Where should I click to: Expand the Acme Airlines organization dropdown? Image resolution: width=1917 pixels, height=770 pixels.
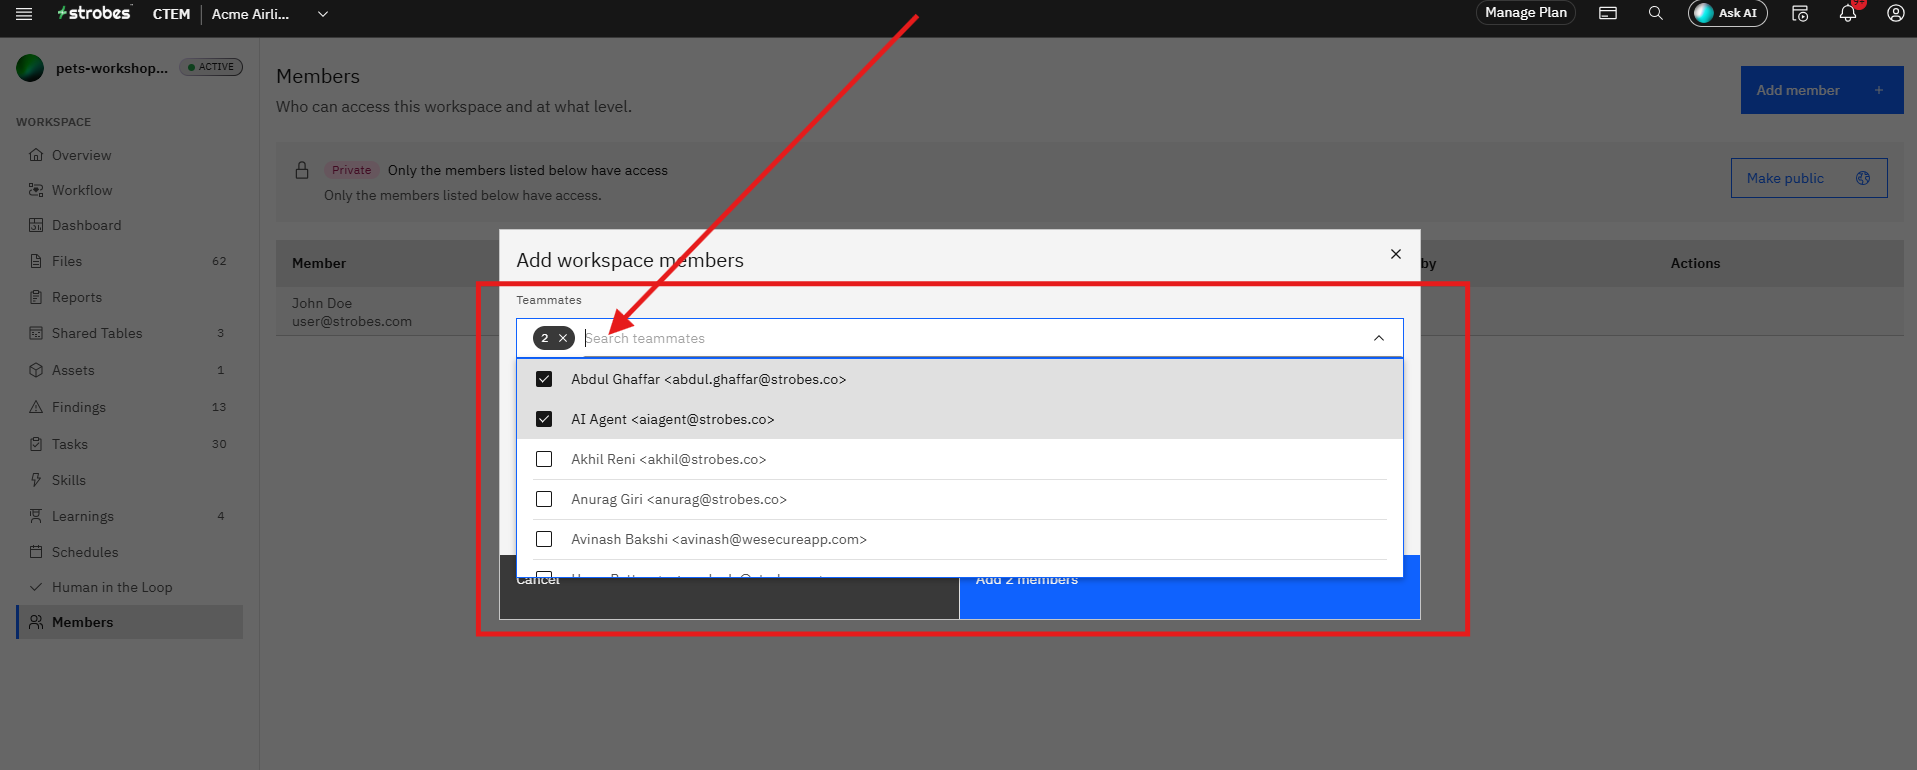pyautogui.click(x=322, y=14)
